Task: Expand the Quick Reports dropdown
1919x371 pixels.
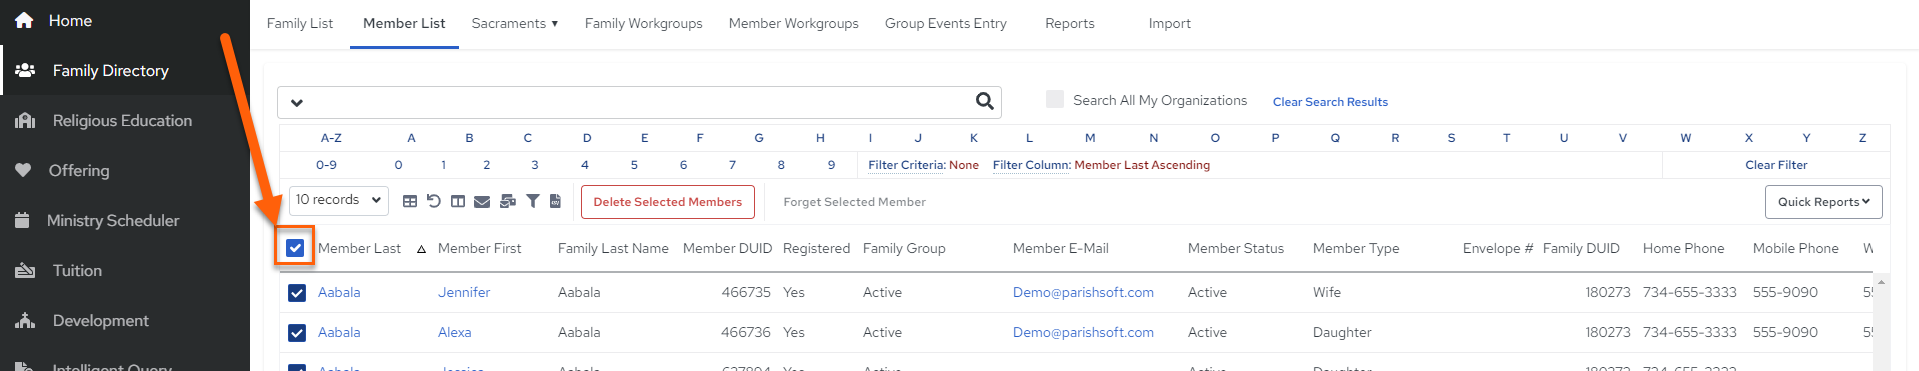Action: [1824, 202]
